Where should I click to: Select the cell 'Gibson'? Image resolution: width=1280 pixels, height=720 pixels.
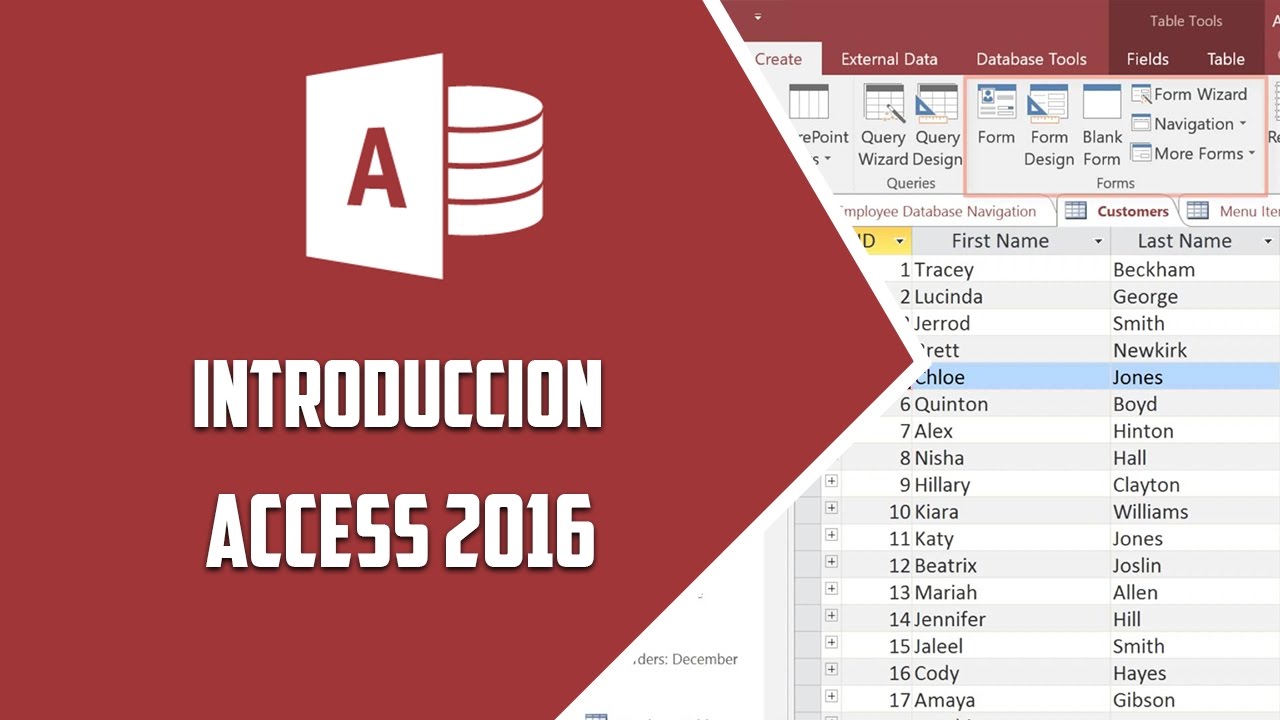[1195, 702]
